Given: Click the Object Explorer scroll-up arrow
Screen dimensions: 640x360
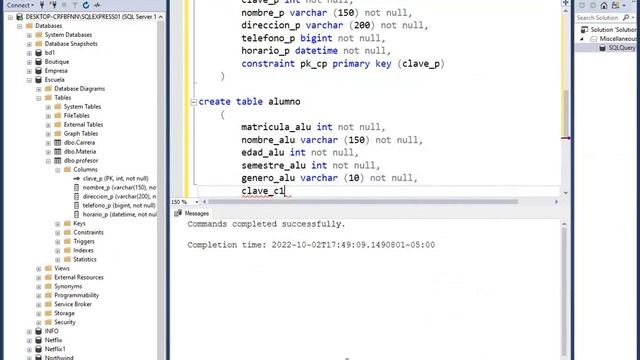Looking at the screenshot, I should (161, 17).
